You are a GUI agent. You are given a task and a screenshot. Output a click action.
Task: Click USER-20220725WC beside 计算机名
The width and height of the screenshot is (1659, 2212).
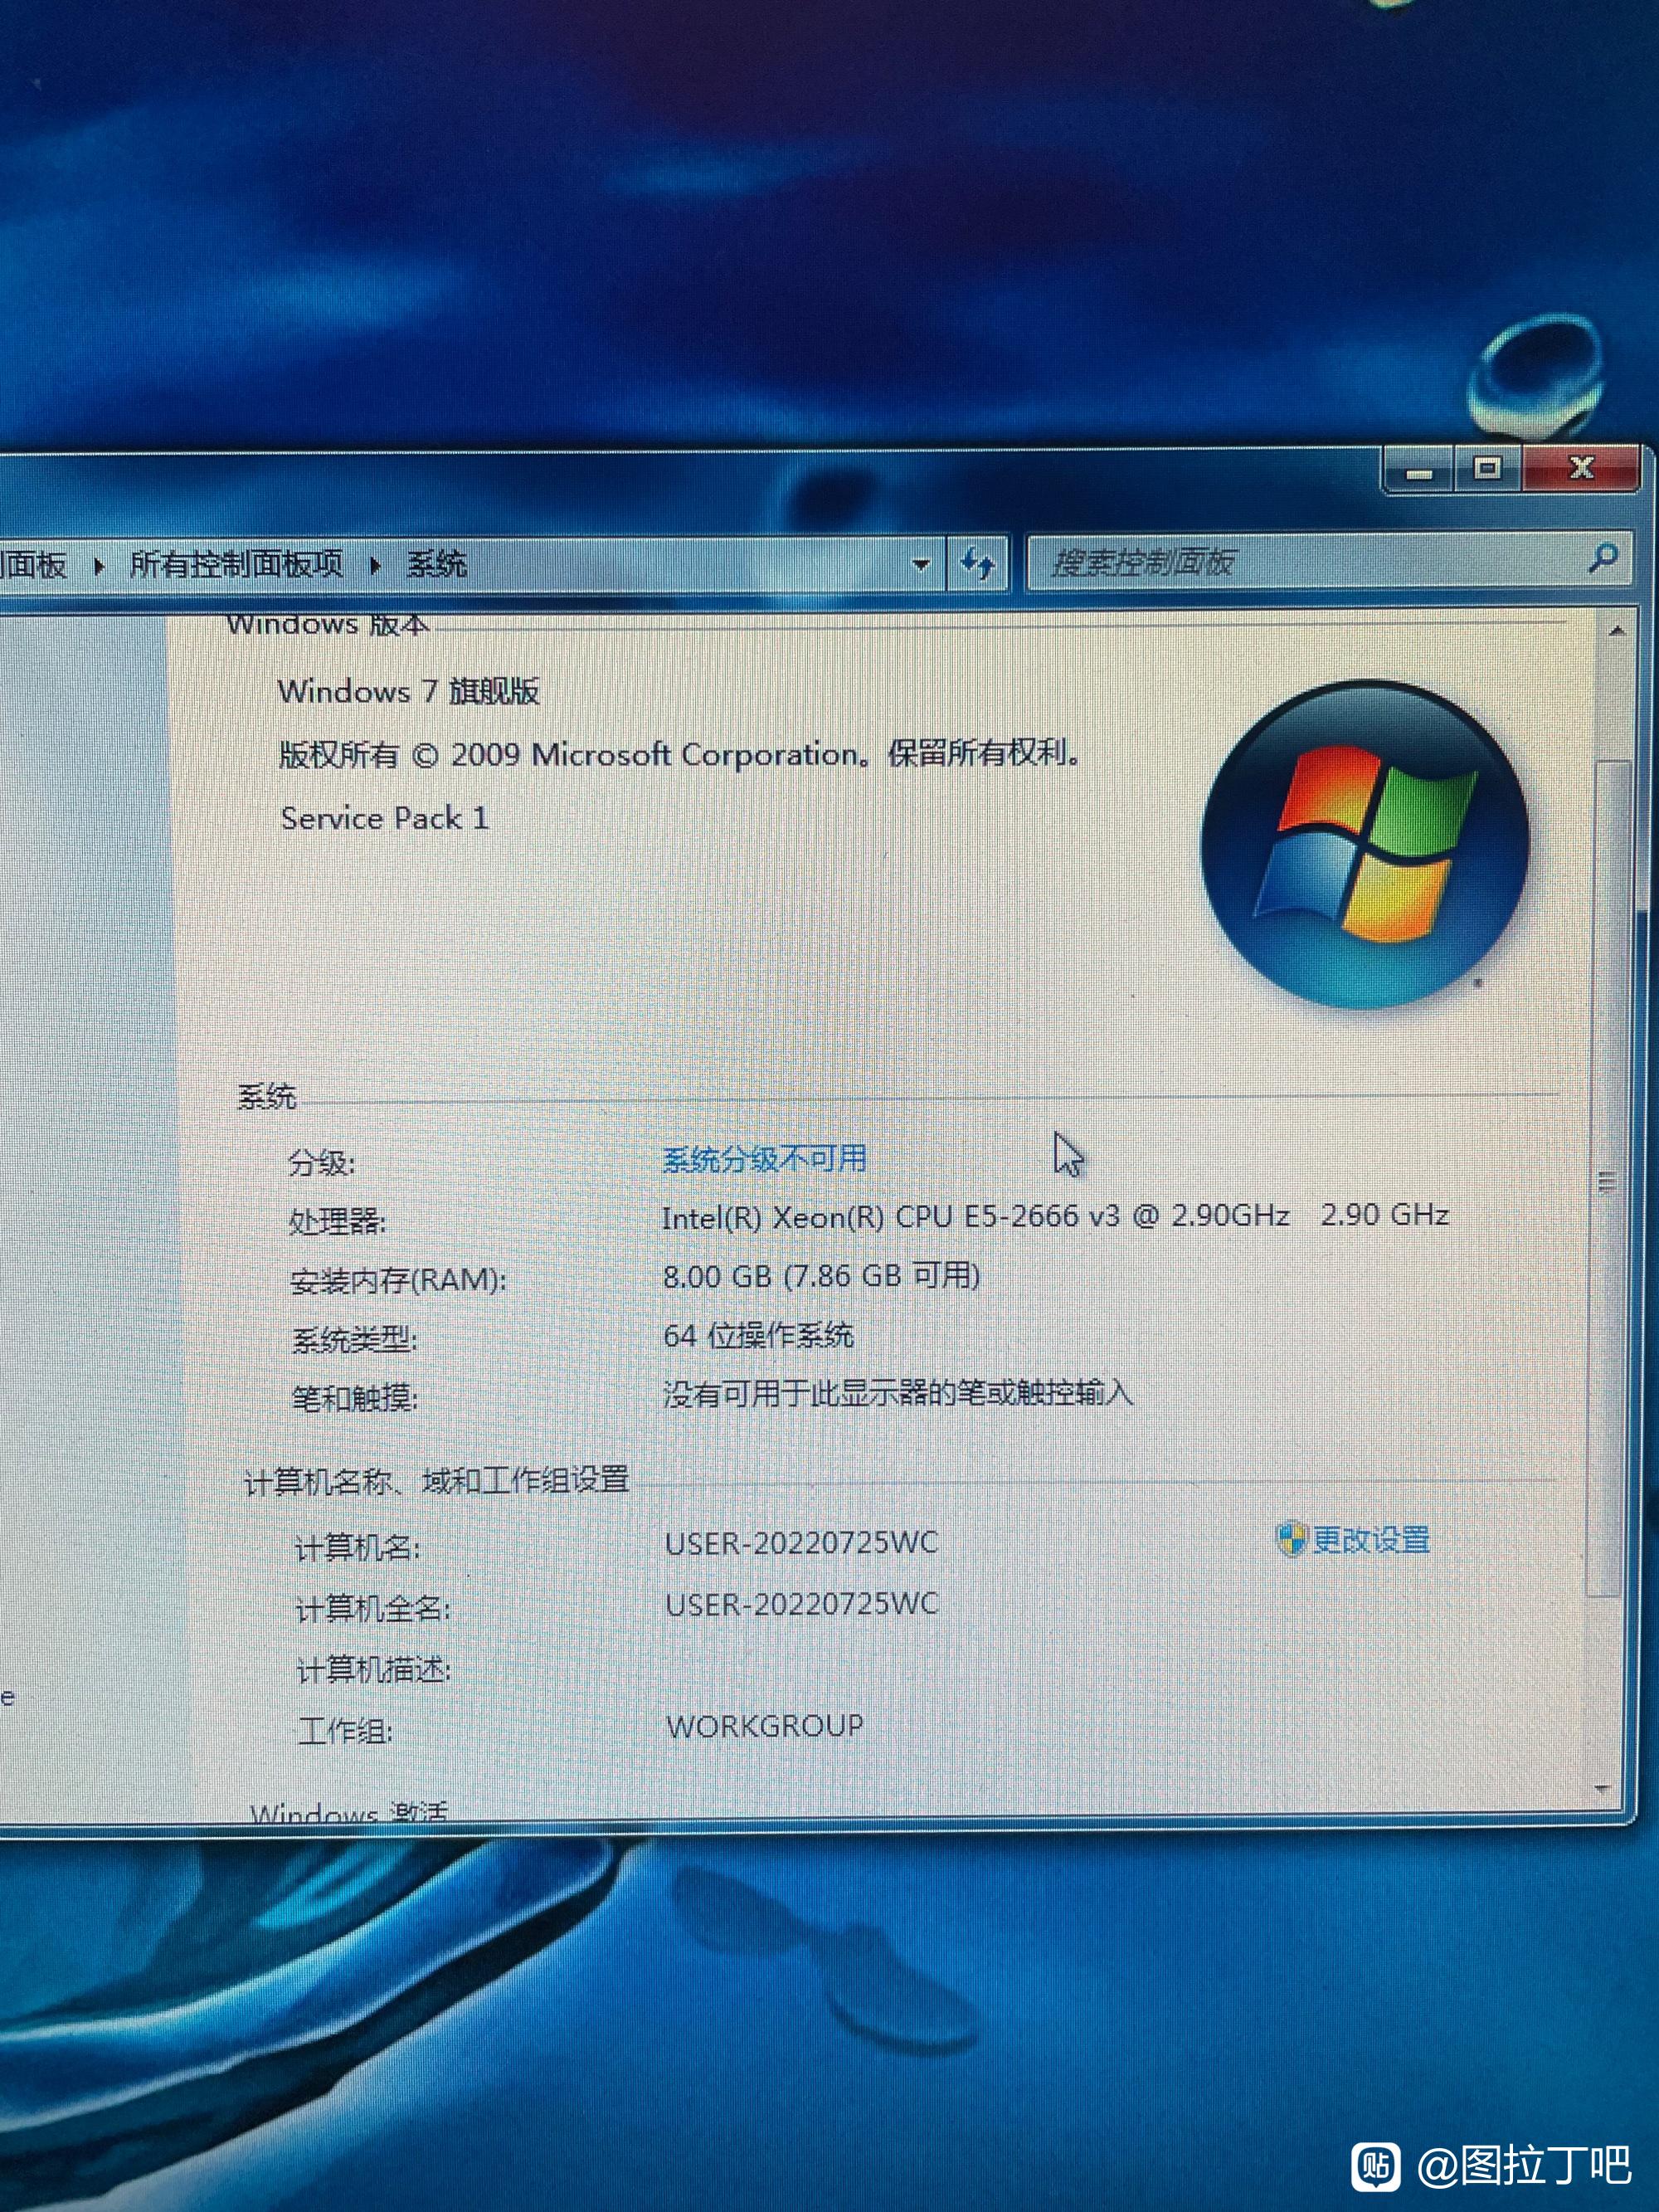coord(802,1542)
